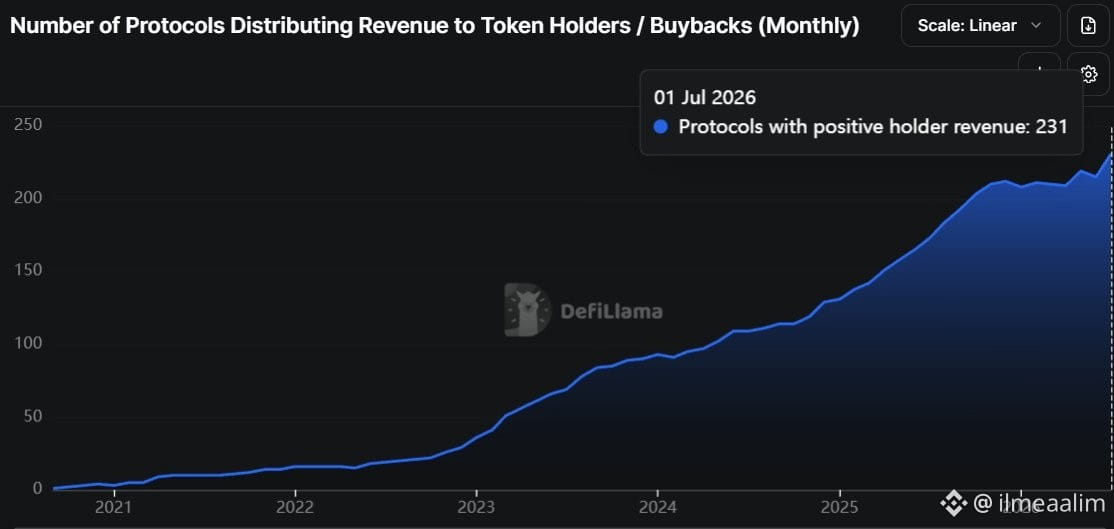Click the 2024 x-axis label
The width and height of the screenshot is (1114, 529).
(658, 508)
